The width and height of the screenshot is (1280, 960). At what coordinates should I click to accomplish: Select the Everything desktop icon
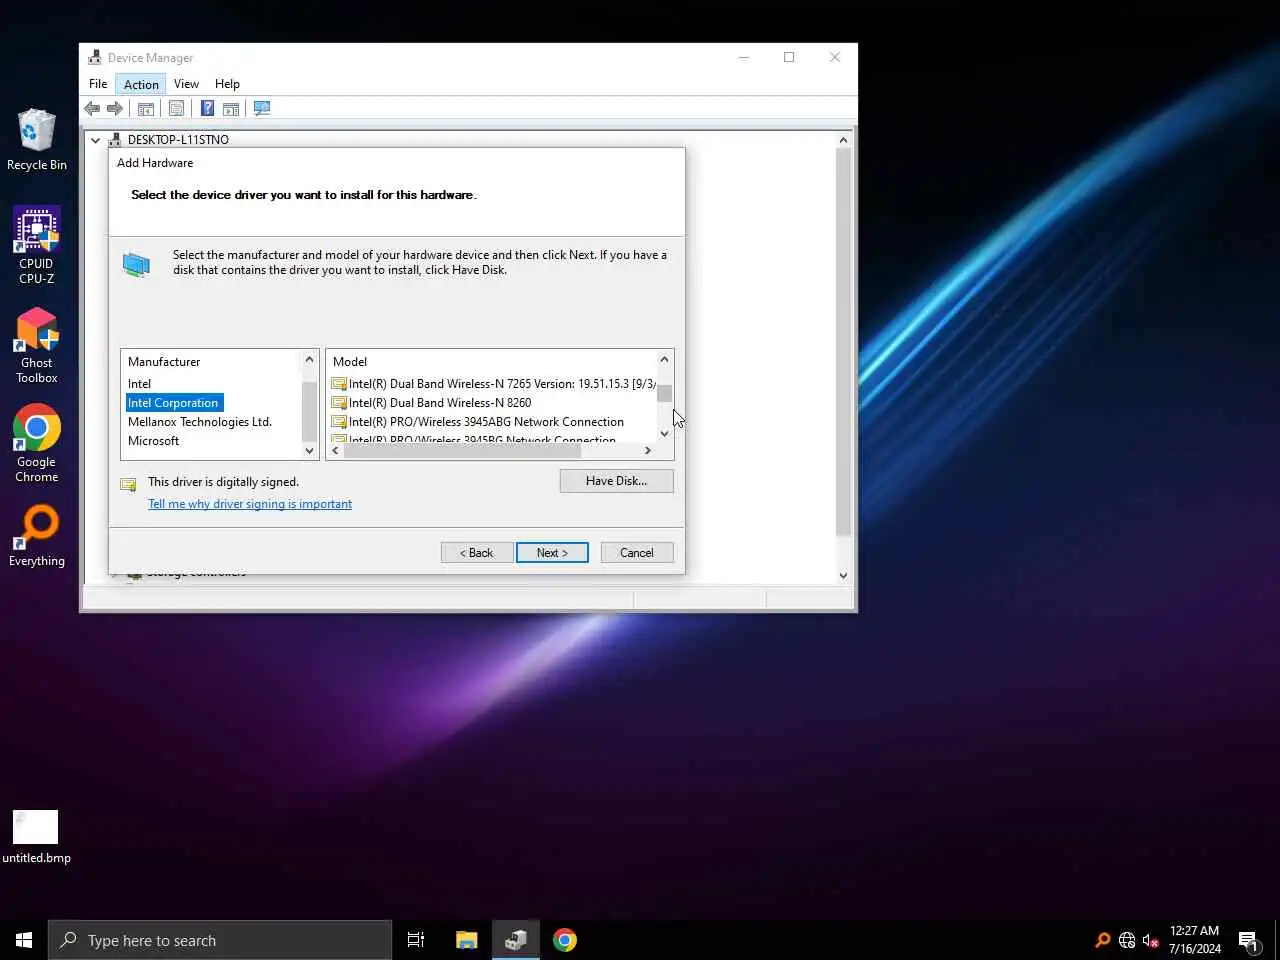click(x=37, y=535)
